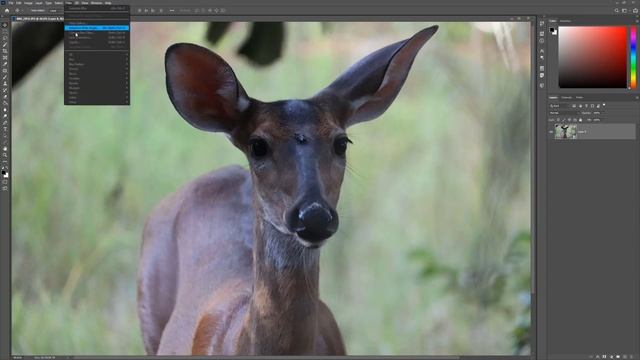Pick a color in the red color field

pyautogui.click(x=592, y=57)
